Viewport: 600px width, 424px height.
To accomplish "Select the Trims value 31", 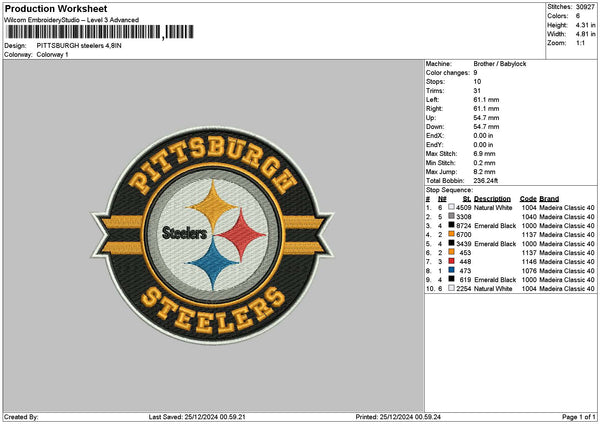I will 477,91.
